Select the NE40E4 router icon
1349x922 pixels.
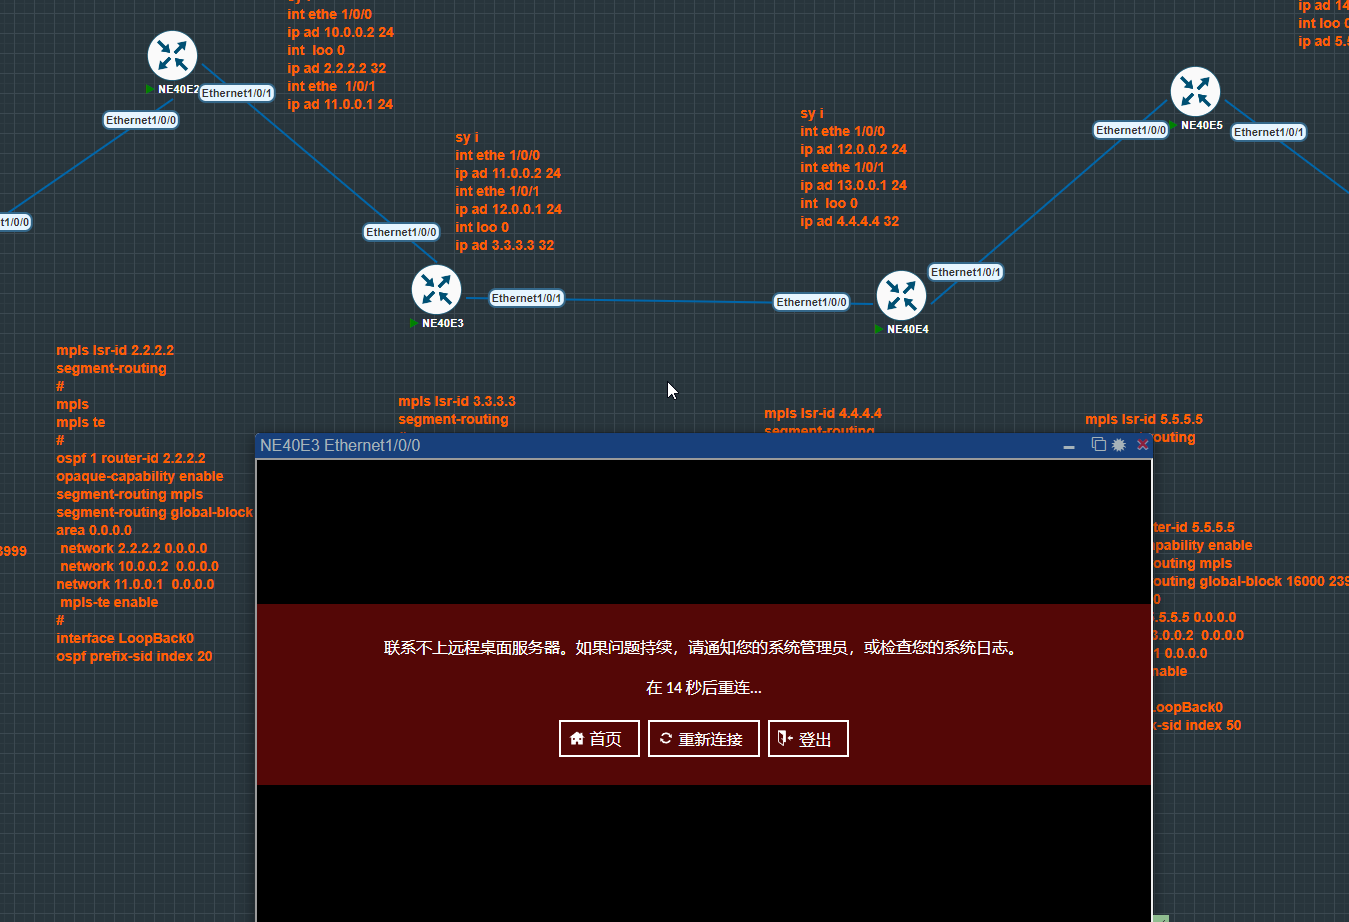pos(901,296)
